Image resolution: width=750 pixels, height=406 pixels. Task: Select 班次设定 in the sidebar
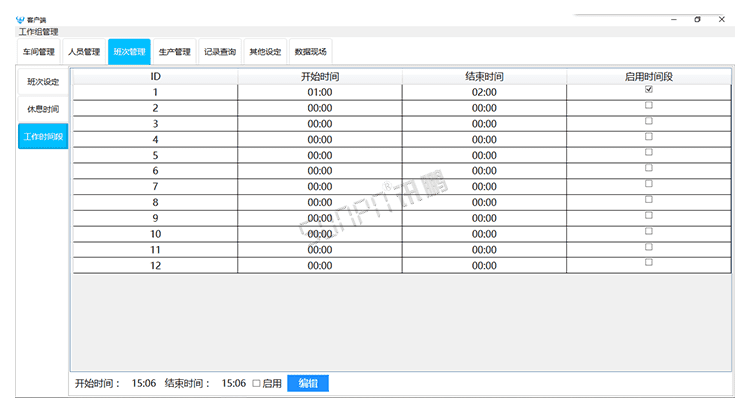(x=43, y=82)
